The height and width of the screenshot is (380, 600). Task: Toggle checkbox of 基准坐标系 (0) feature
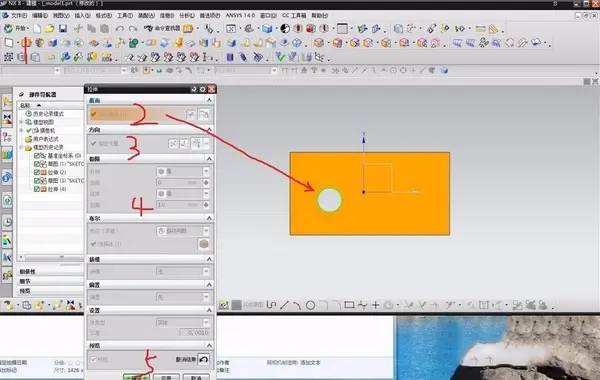tap(37, 156)
